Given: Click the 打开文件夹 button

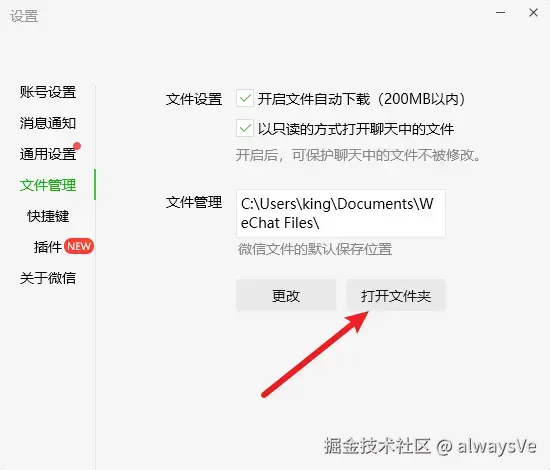Looking at the screenshot, I should coord(396,295).
